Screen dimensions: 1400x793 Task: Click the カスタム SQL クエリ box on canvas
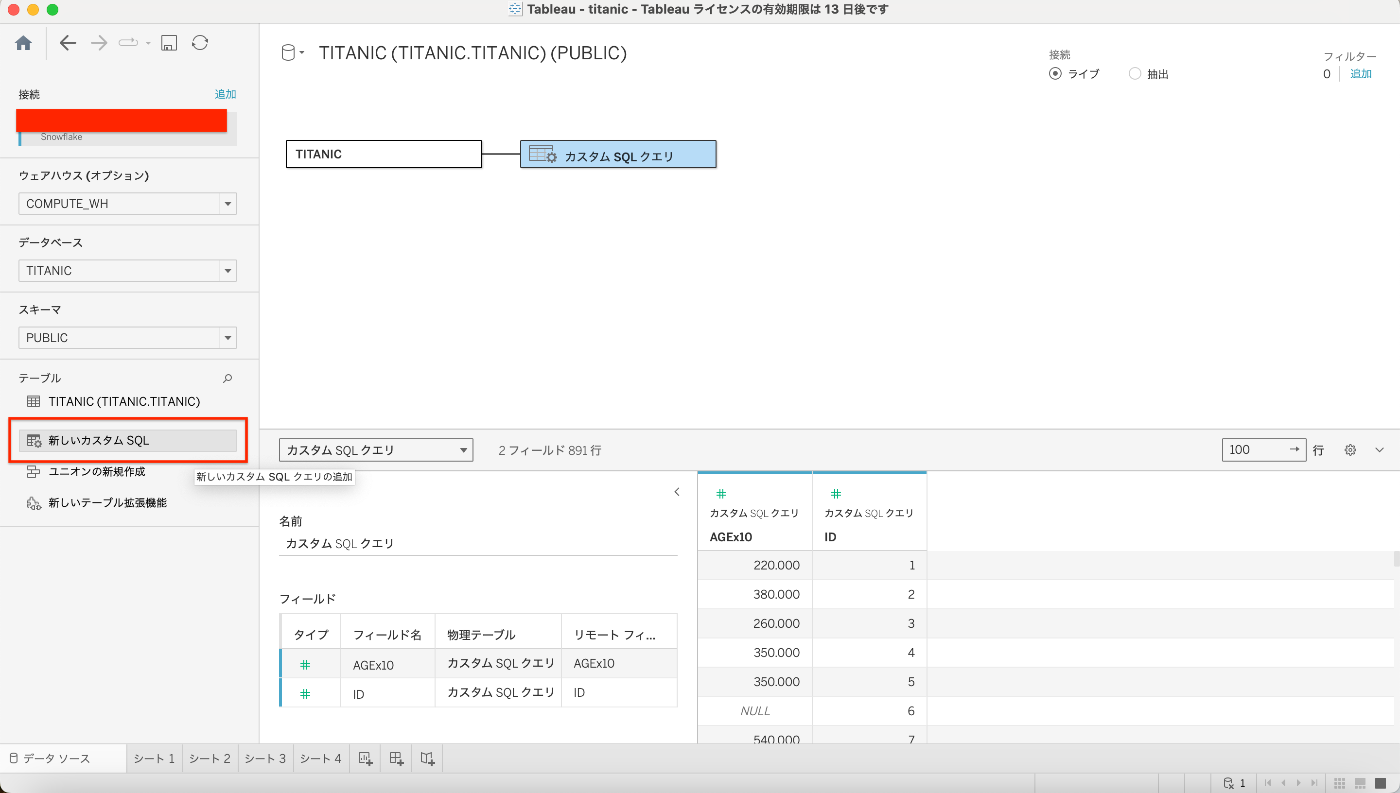tap(618, 154)
